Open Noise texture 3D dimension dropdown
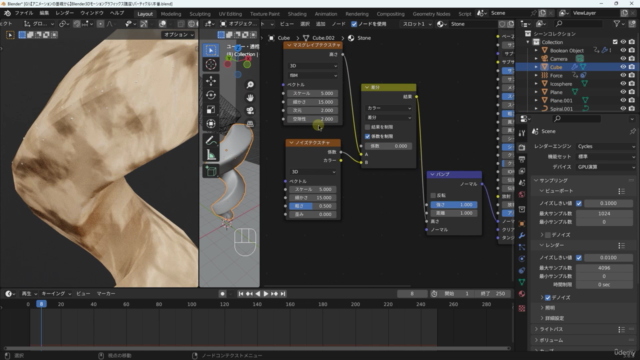The width and height of the screenshot is (640, 360). [x=313, y=172]
